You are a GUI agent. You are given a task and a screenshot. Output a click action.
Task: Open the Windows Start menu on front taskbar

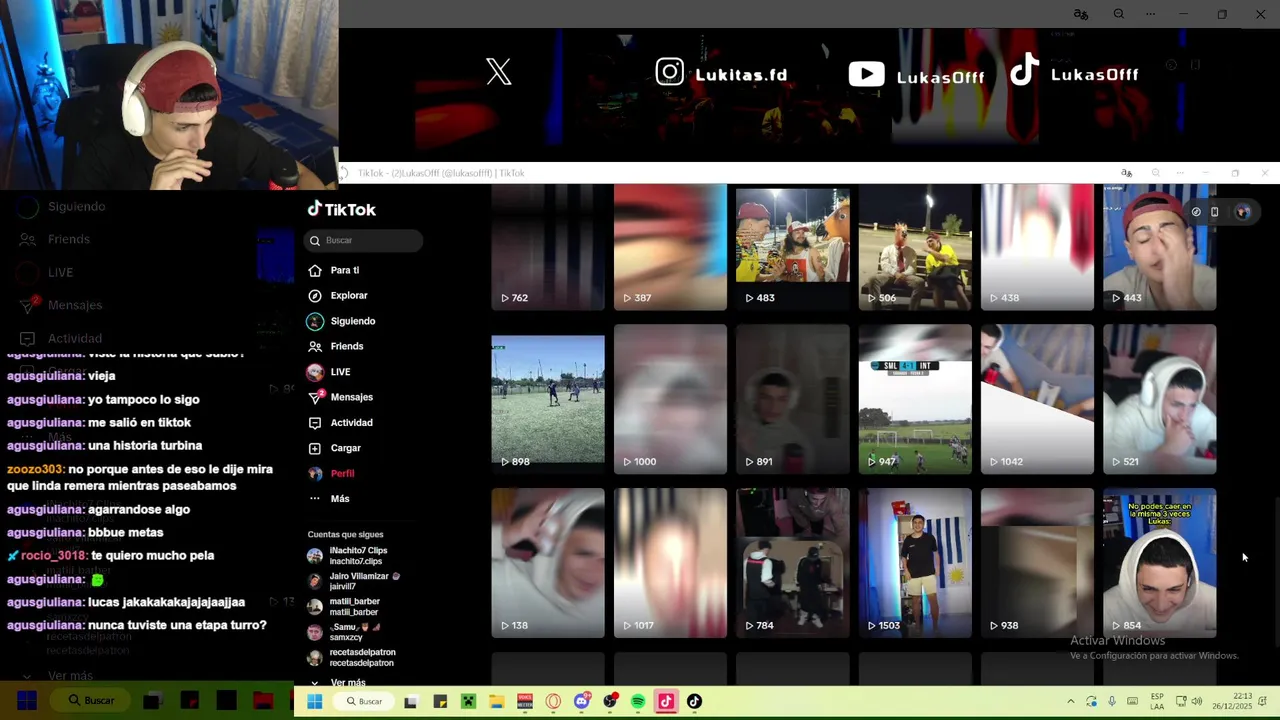pyautogui.click(x=314, y=701)
